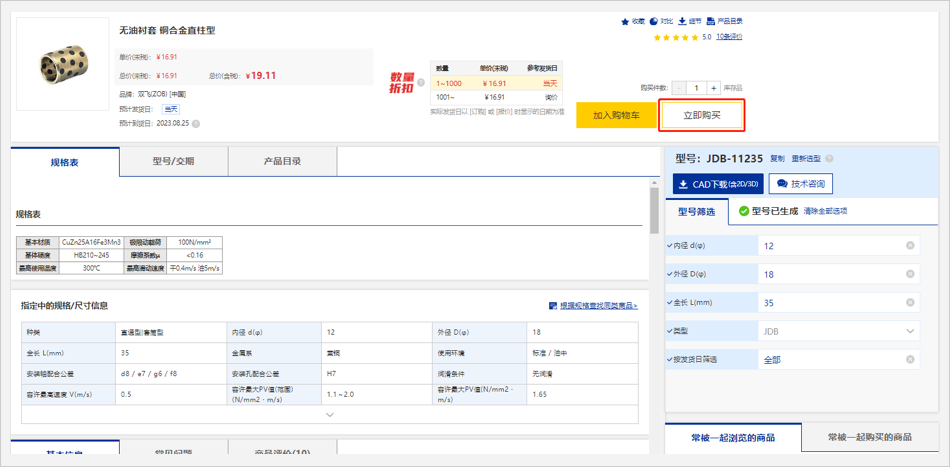Viewport: 950px width, 467px height.
Task: Click the 收藏 star icon
Action: coord(626,21)
